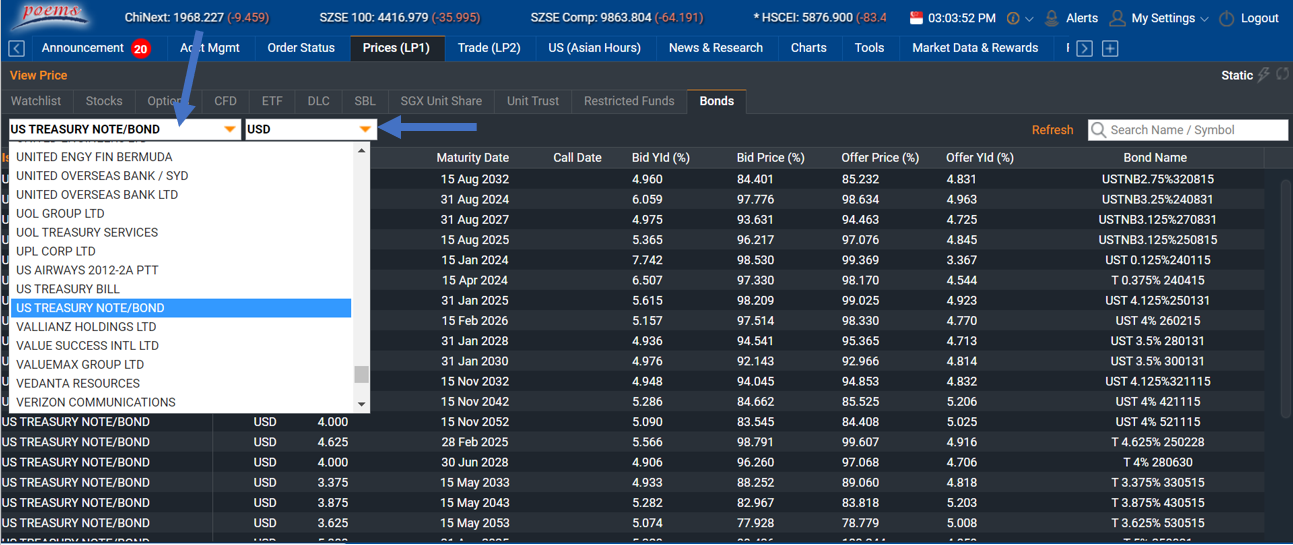Open the USD currency dropdown

[310, 129]
